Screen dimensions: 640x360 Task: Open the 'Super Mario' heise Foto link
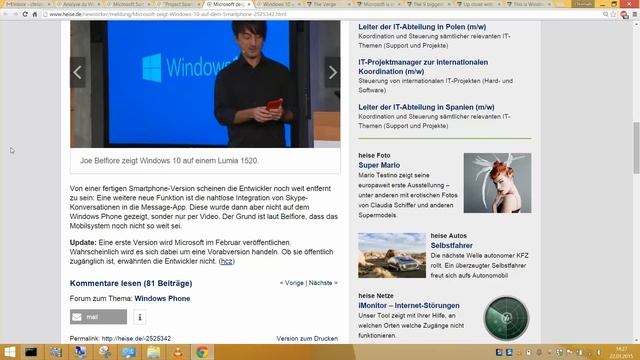click(379, 165)
